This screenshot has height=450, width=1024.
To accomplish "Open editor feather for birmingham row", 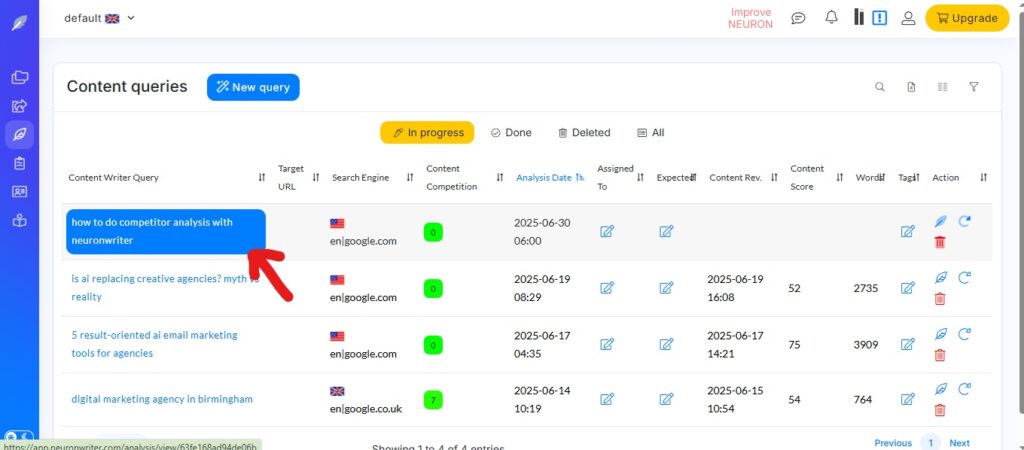I will 940,389.
